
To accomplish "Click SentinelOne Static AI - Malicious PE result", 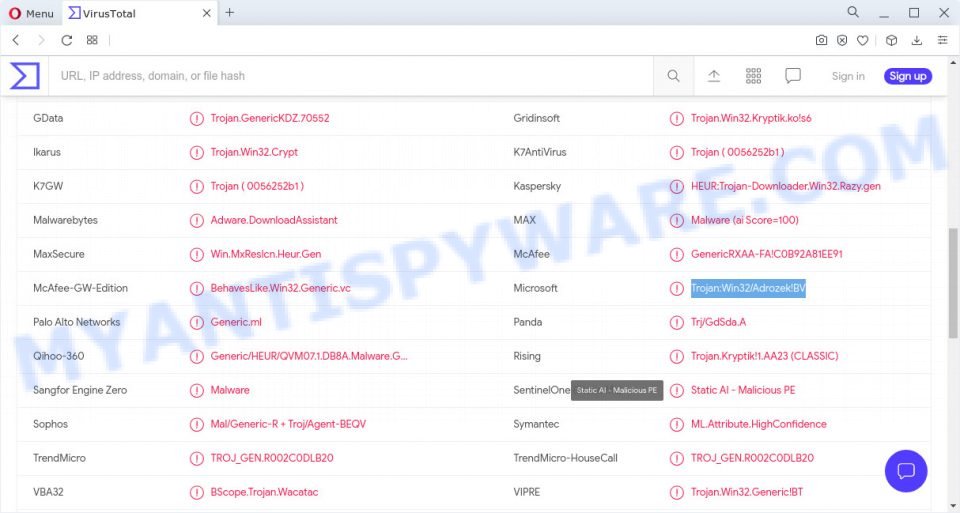I will point(743,390).
